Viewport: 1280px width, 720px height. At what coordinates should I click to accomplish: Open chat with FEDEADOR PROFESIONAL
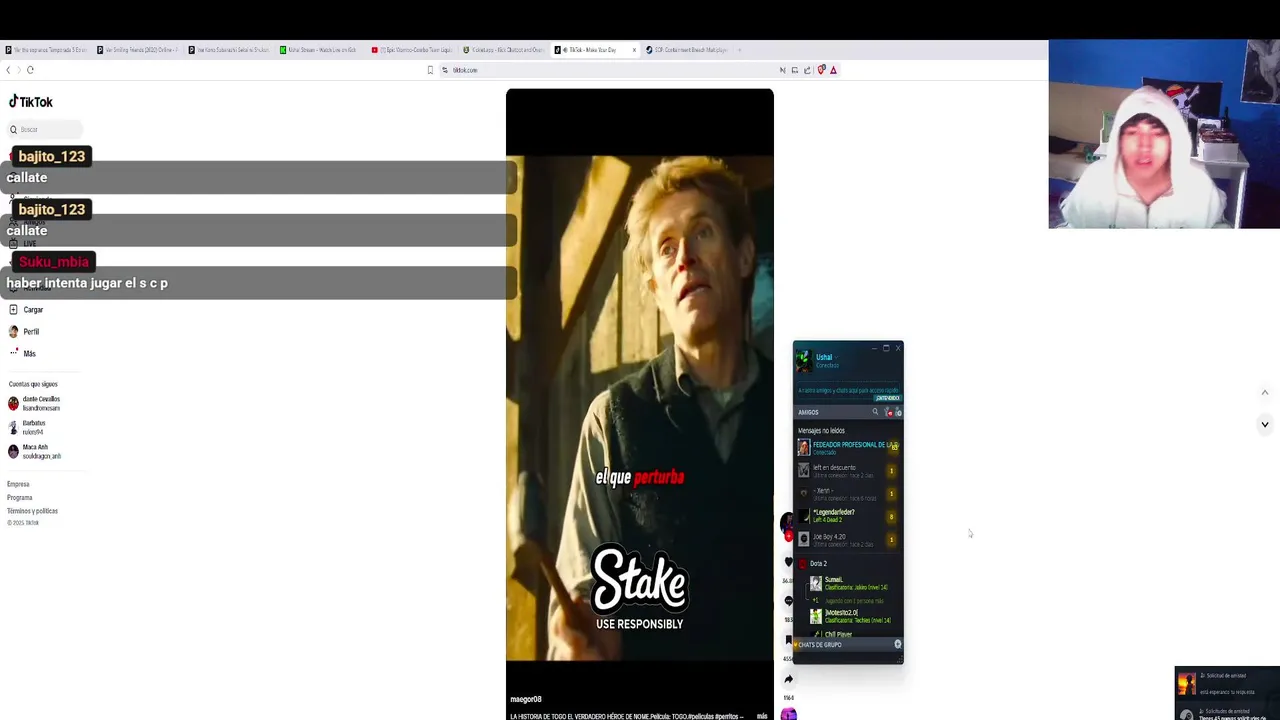(x=848, y=447)
